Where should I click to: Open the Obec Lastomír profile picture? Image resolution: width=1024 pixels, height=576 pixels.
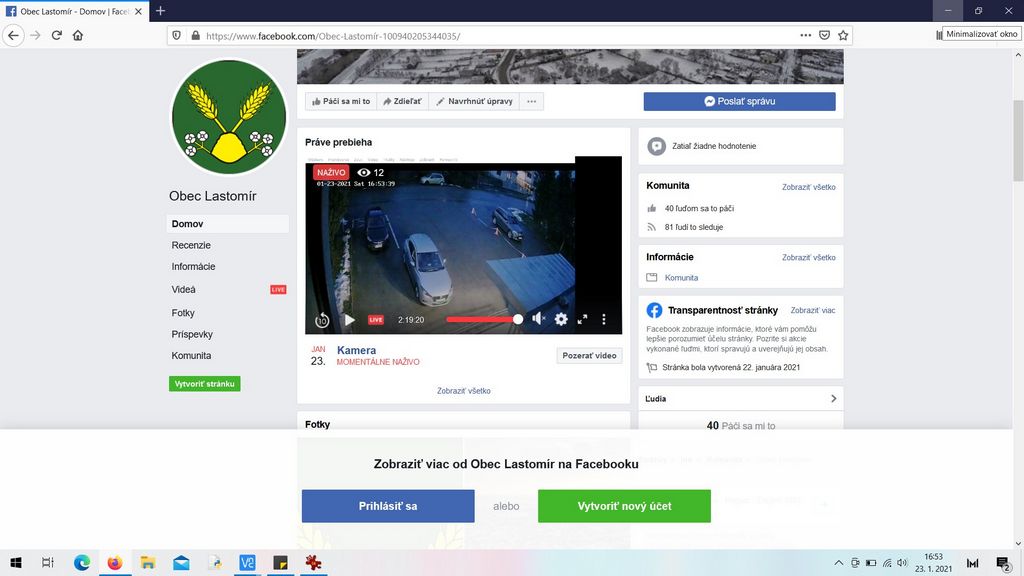229,118
